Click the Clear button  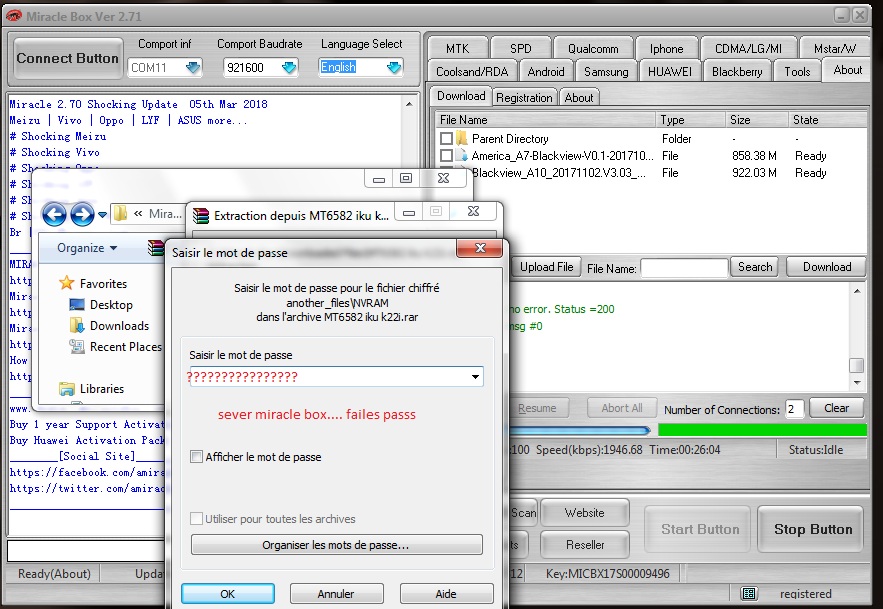click(836, 408)
